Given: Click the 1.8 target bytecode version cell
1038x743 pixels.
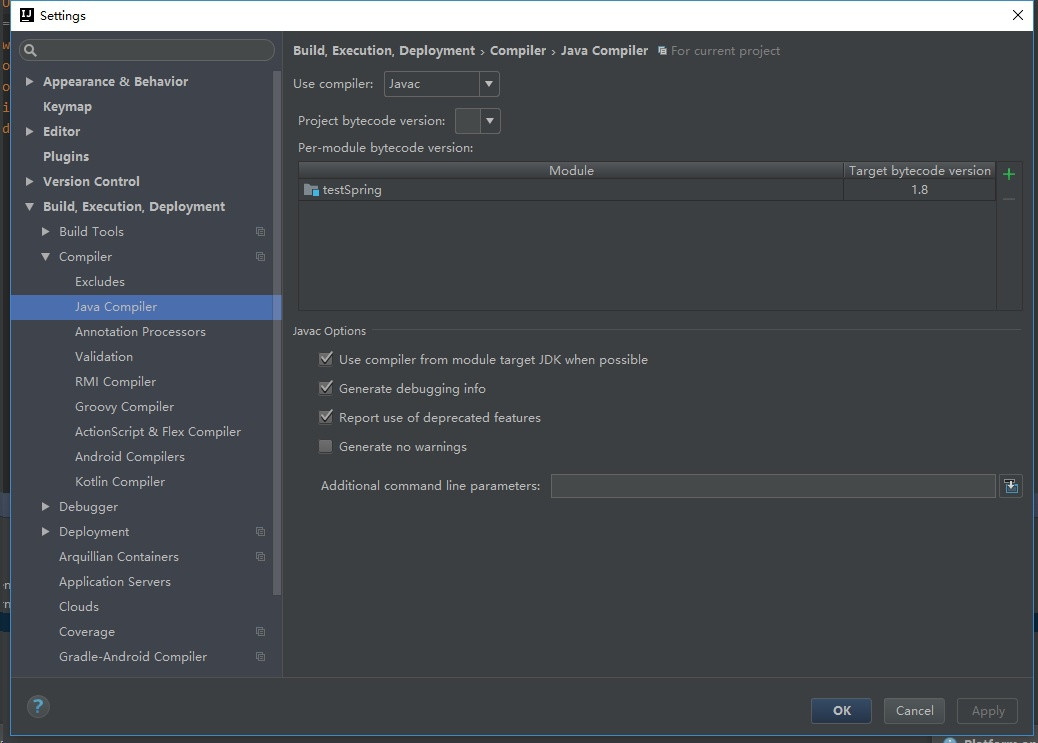Looking at the screenshot, I should (x=919, y=190).
